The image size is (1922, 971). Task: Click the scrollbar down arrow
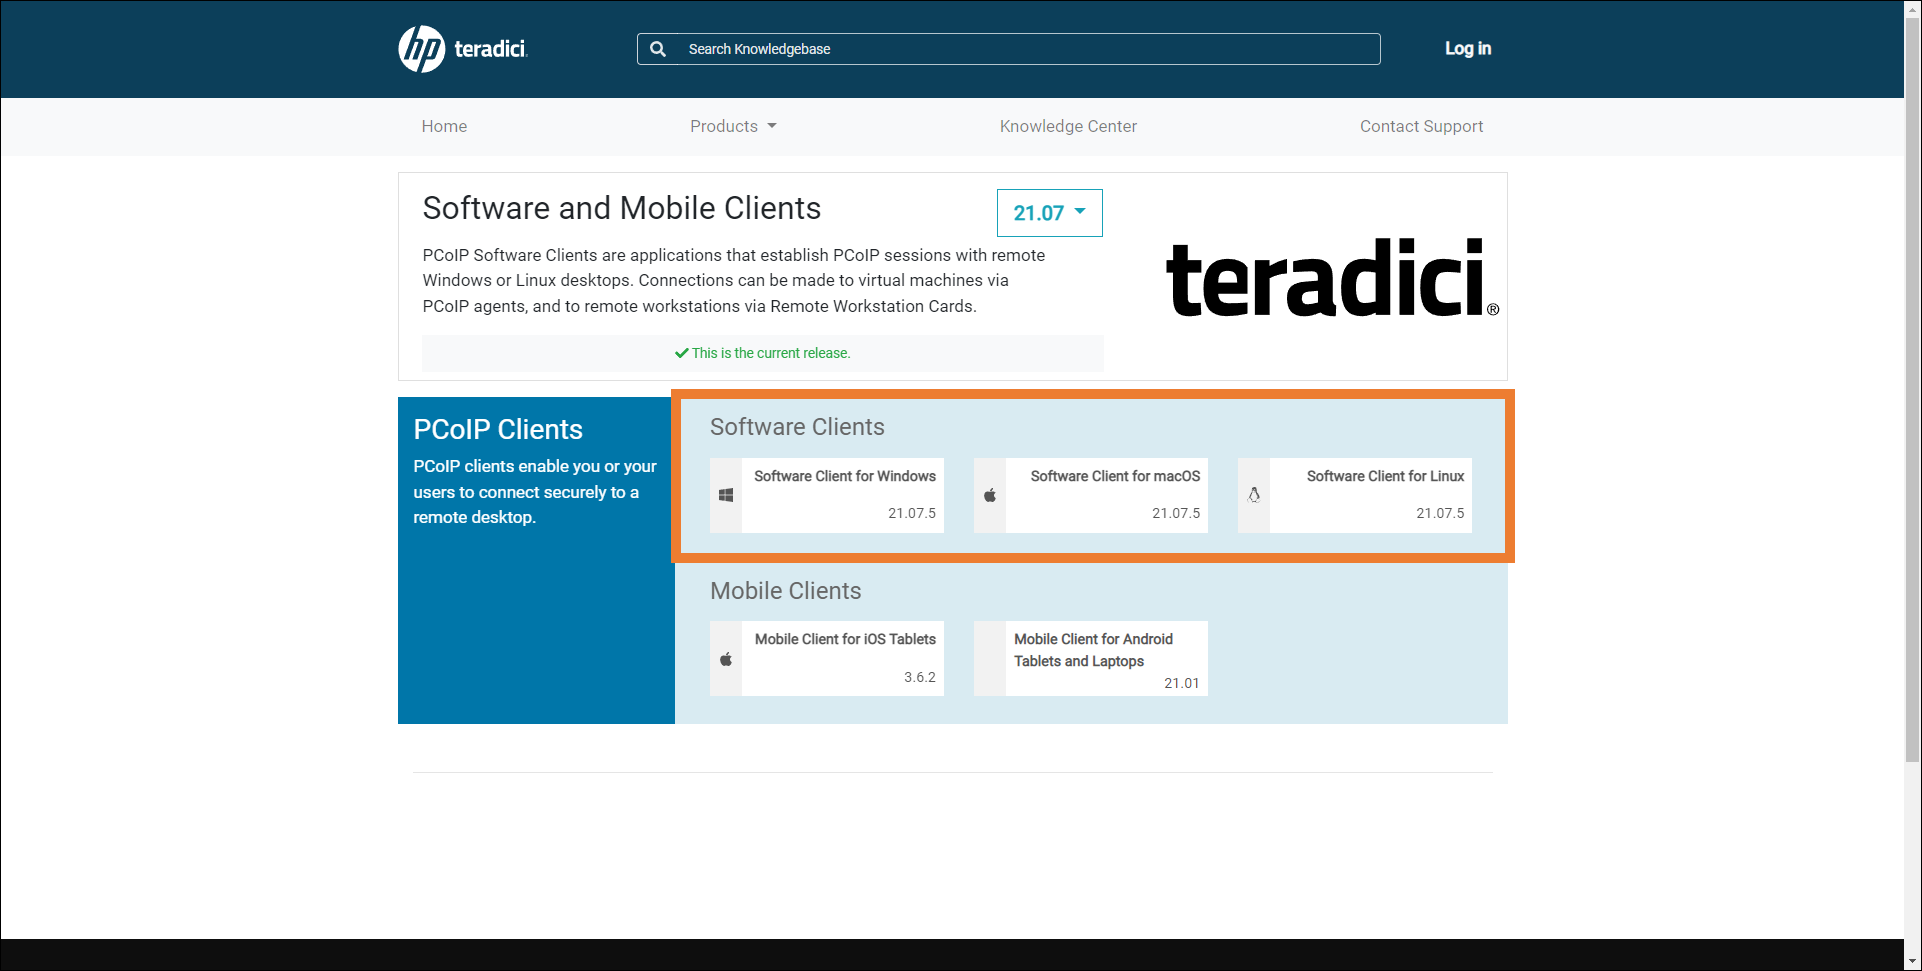coord(1912,961)
